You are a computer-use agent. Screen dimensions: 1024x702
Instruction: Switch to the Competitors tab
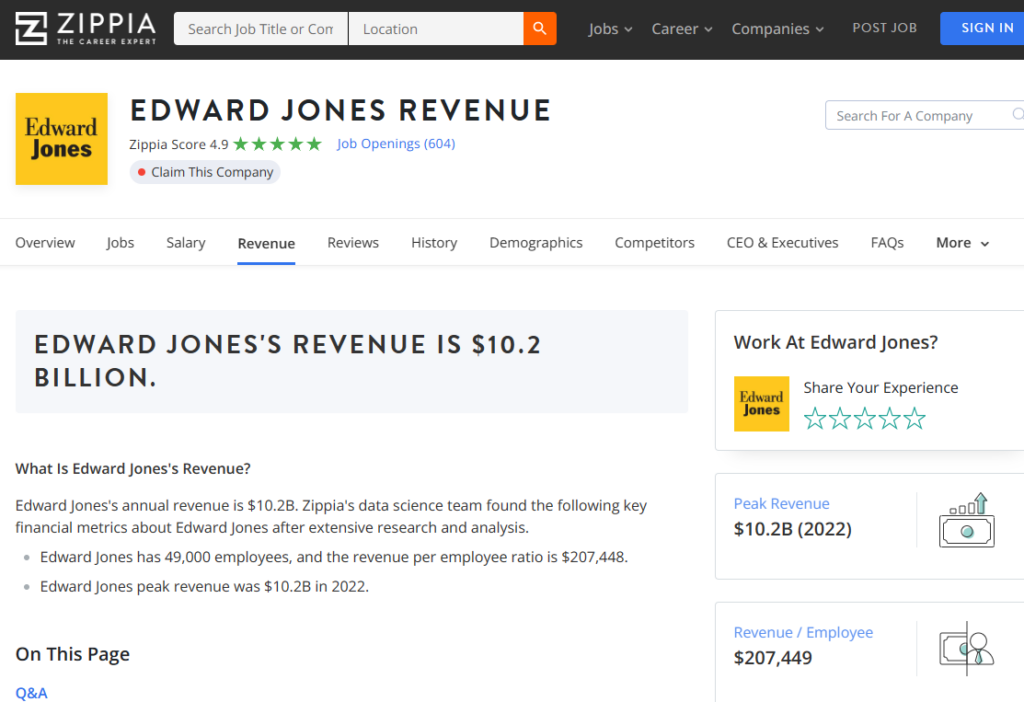654,243
